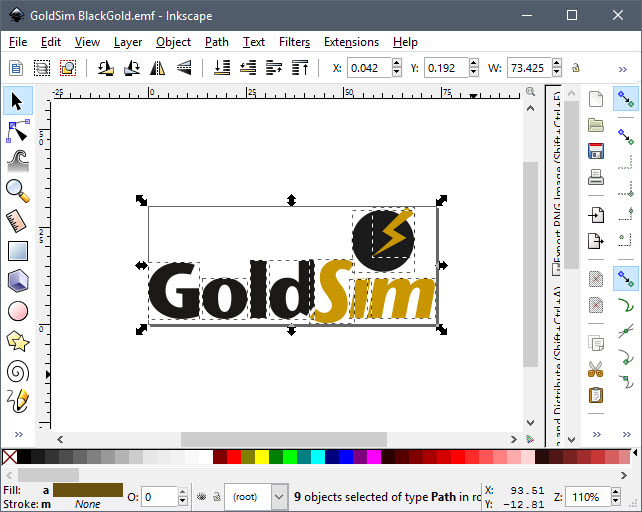Screen dimensions: 642x512
Task: Open the File menu
Action: coord(18,42)
